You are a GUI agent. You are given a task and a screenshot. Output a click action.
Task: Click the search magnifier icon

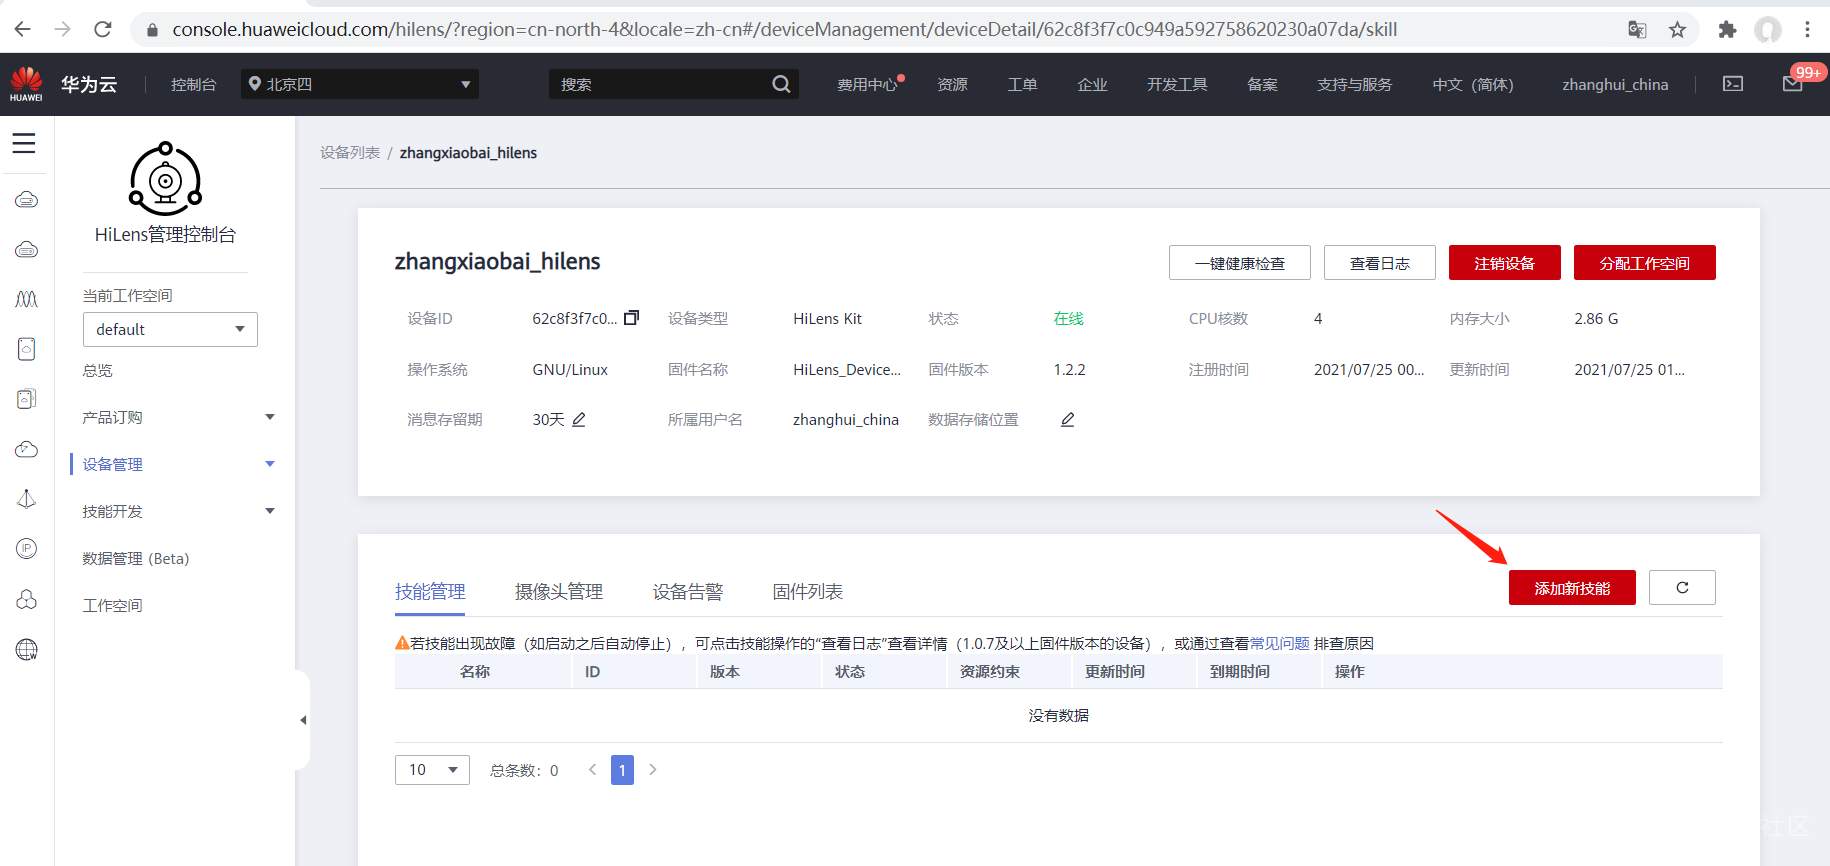coord(781,84)
